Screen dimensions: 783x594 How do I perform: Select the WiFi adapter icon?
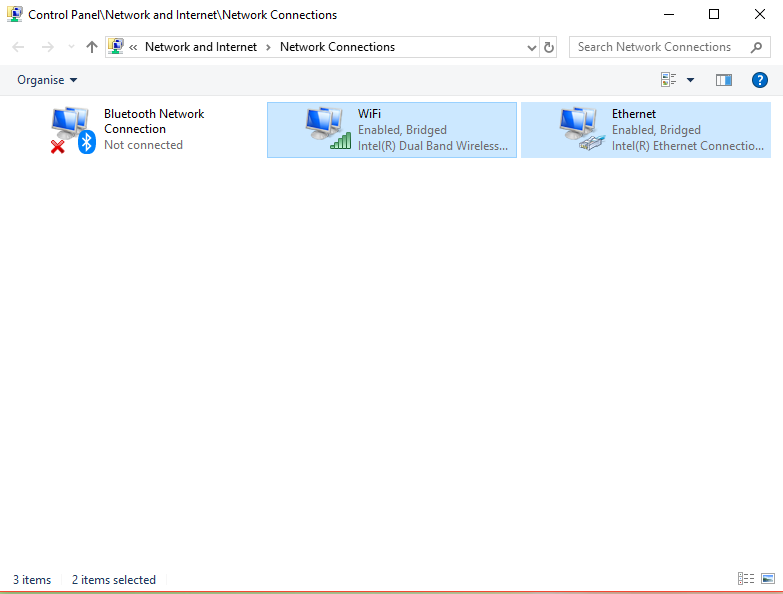click(328, 128)
